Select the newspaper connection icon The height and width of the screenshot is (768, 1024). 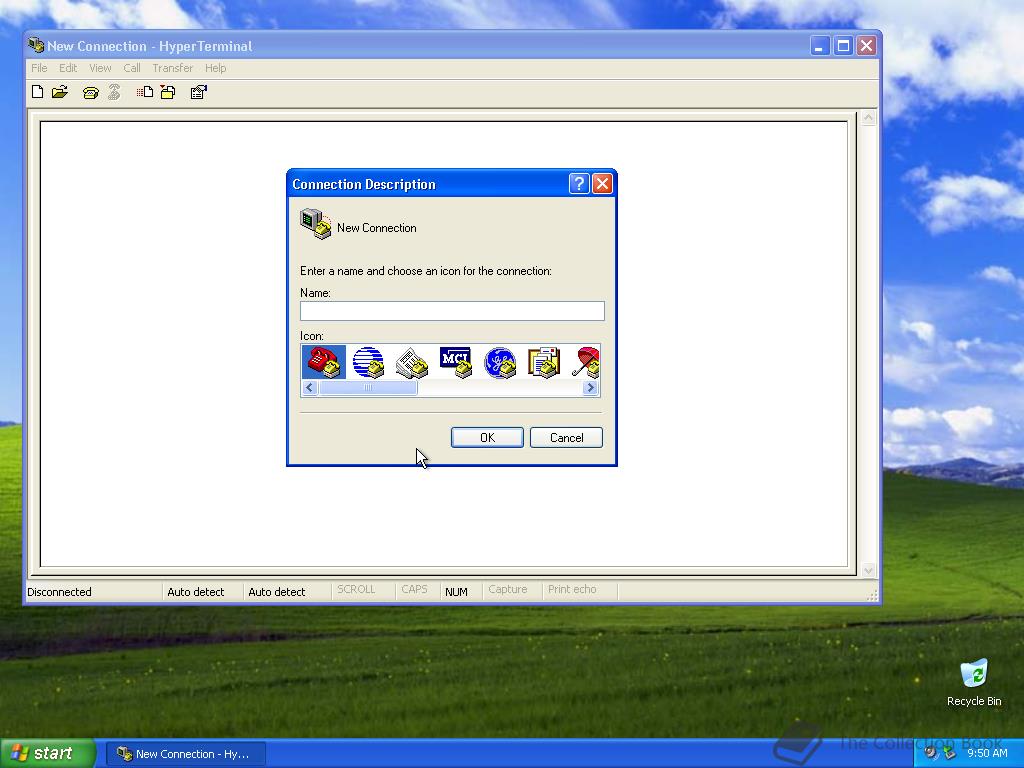tap(412, 362)
